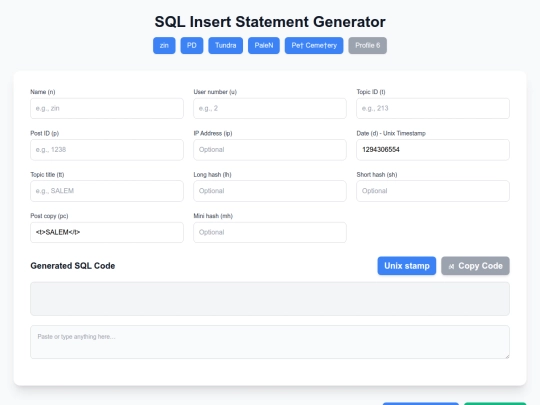
Task: Click into the User number field
Action: [x=270, y=108]
